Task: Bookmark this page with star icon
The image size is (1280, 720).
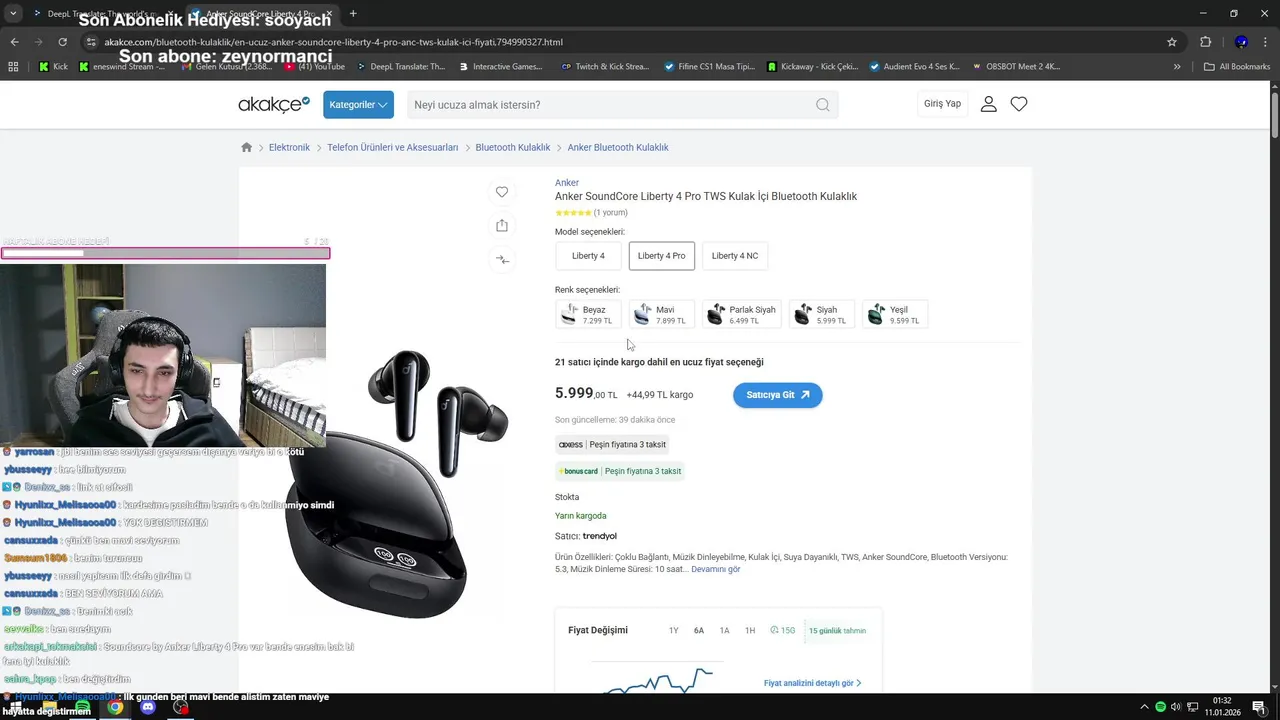Action: pyautogui.click(x=1172, y=42)
